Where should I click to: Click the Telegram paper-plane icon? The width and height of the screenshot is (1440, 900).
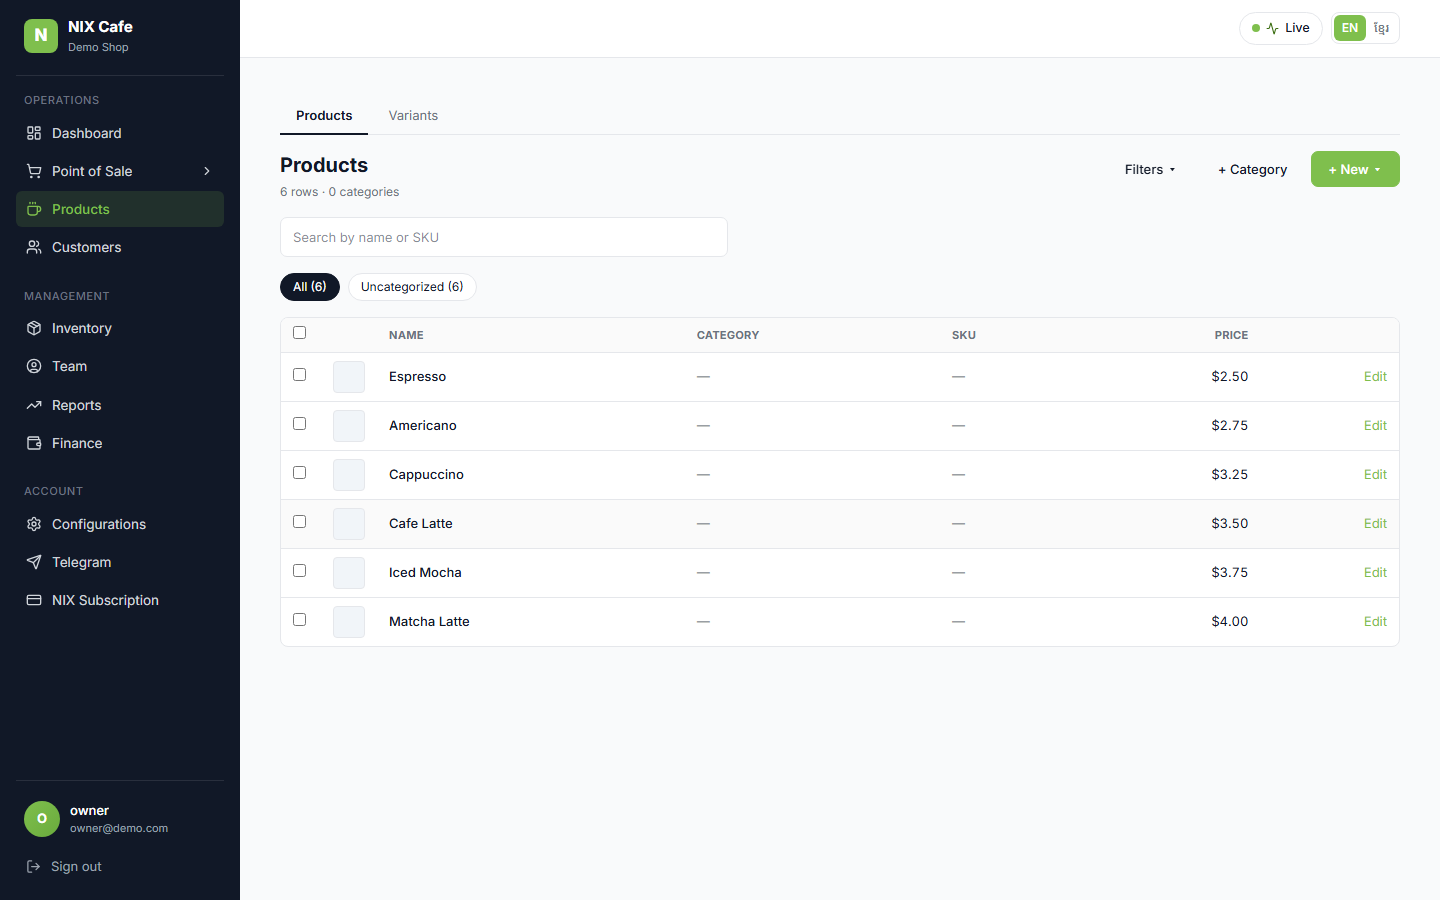coord(34,562)
